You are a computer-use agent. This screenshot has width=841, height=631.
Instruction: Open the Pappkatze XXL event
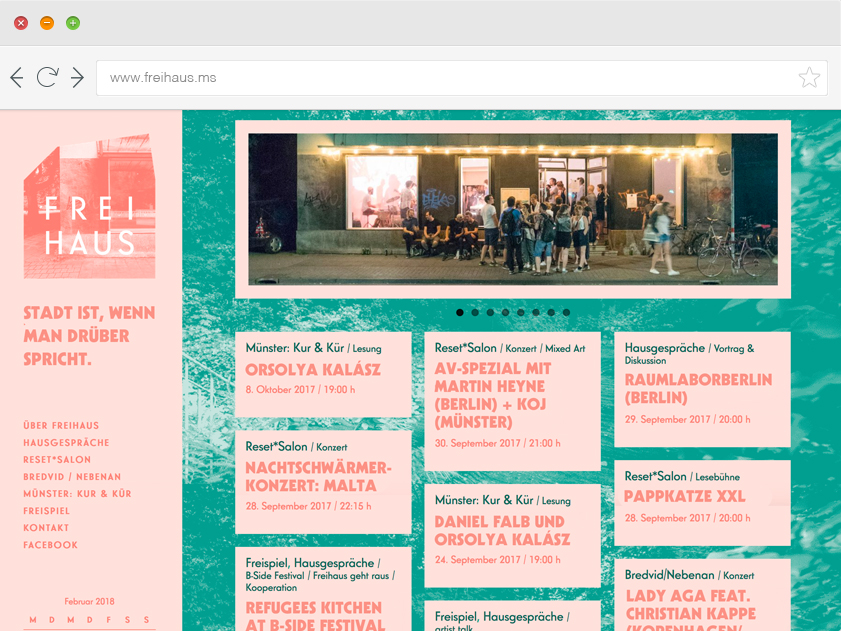pyautogui.click(x=684, y=496)
